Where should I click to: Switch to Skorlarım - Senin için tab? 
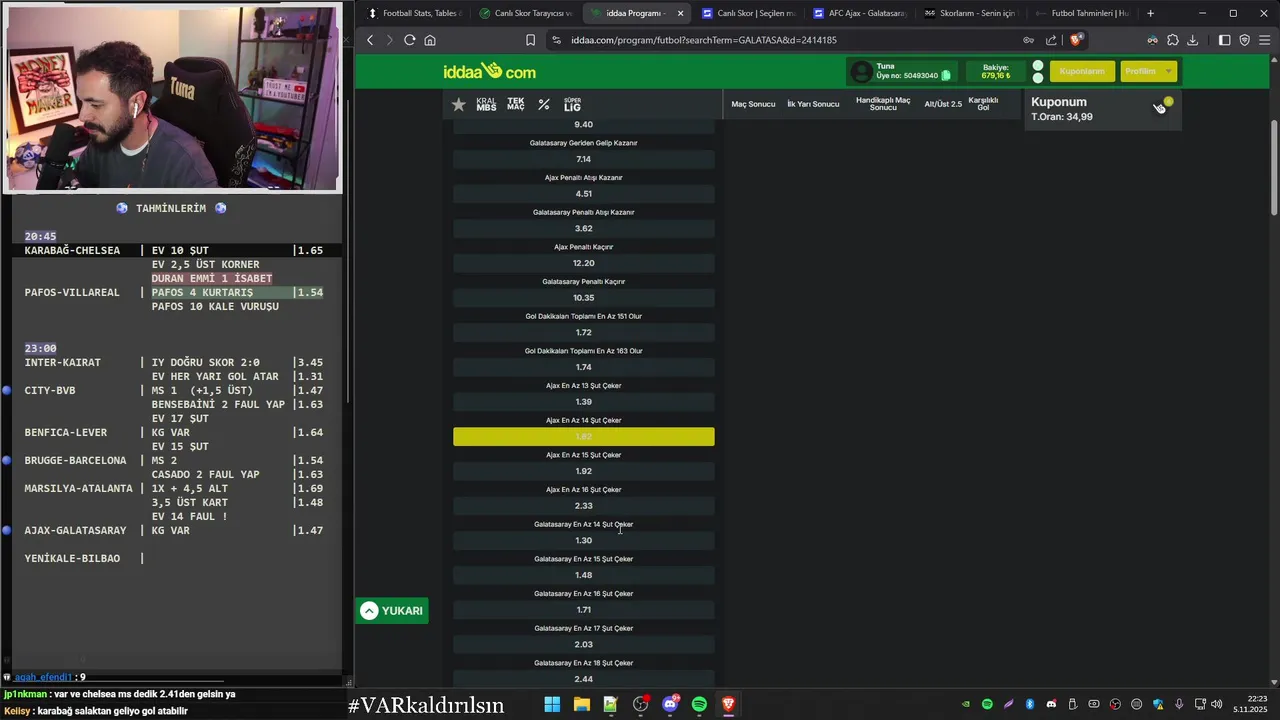click(x=972, y=13)
